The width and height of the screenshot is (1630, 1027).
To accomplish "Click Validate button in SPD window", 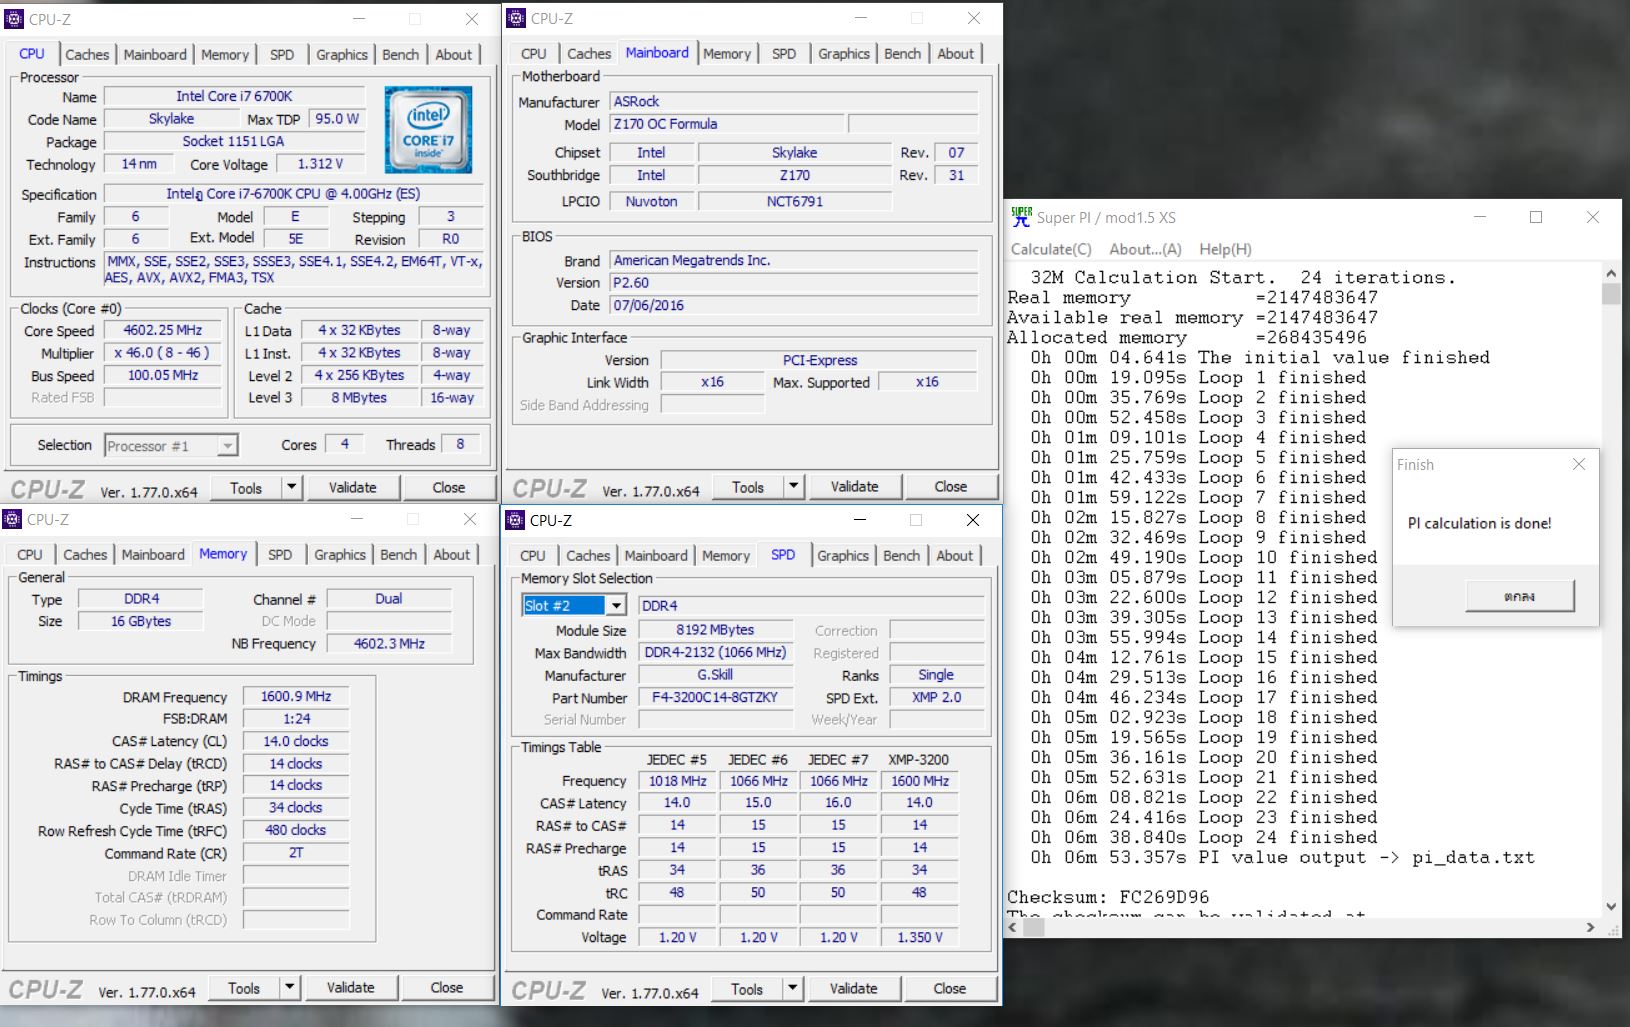I will [x=853, y=988].
